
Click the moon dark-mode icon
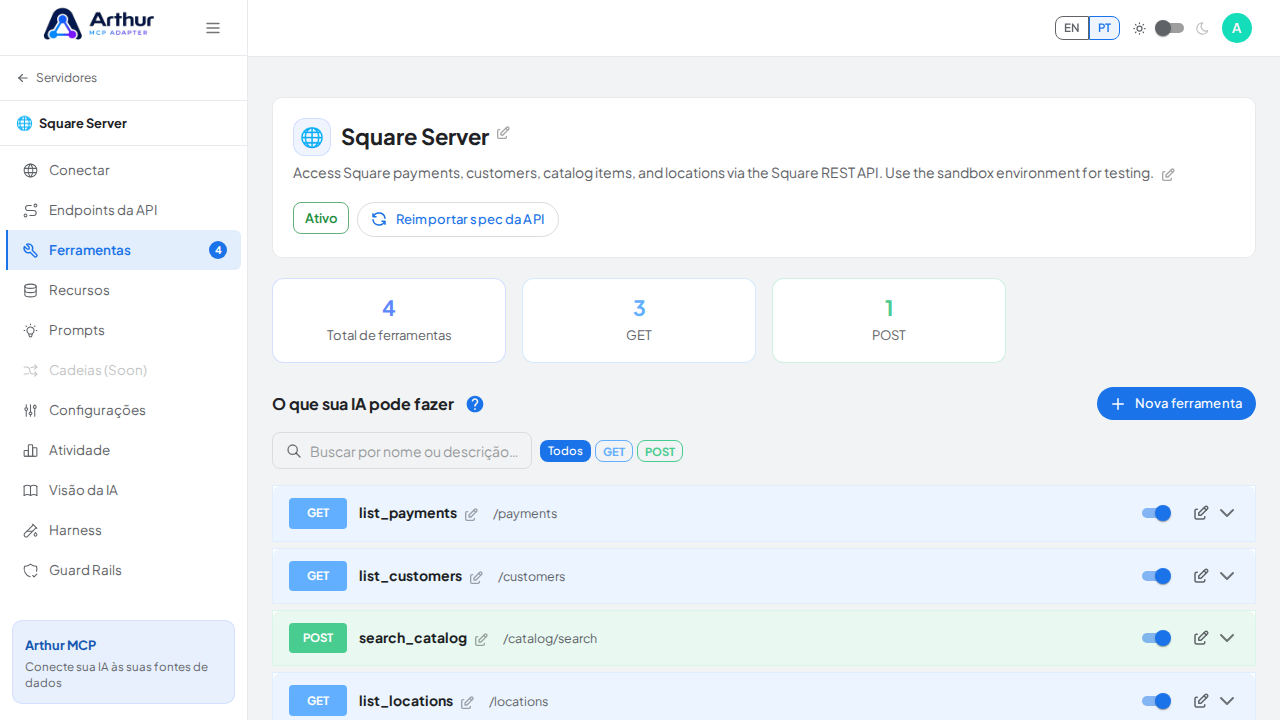tap(1202, 28)
